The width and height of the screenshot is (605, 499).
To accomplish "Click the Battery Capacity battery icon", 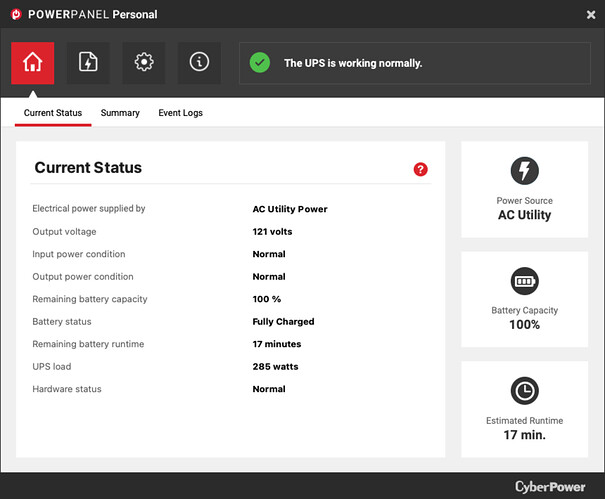I will [524, 281].
